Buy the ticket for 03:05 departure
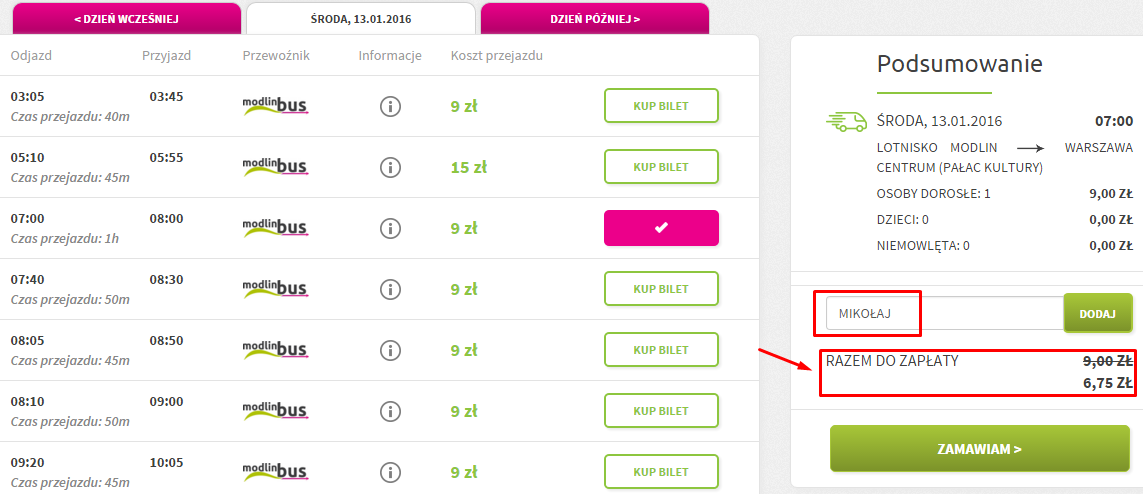 pyautogui.click(x=661, y=106)
